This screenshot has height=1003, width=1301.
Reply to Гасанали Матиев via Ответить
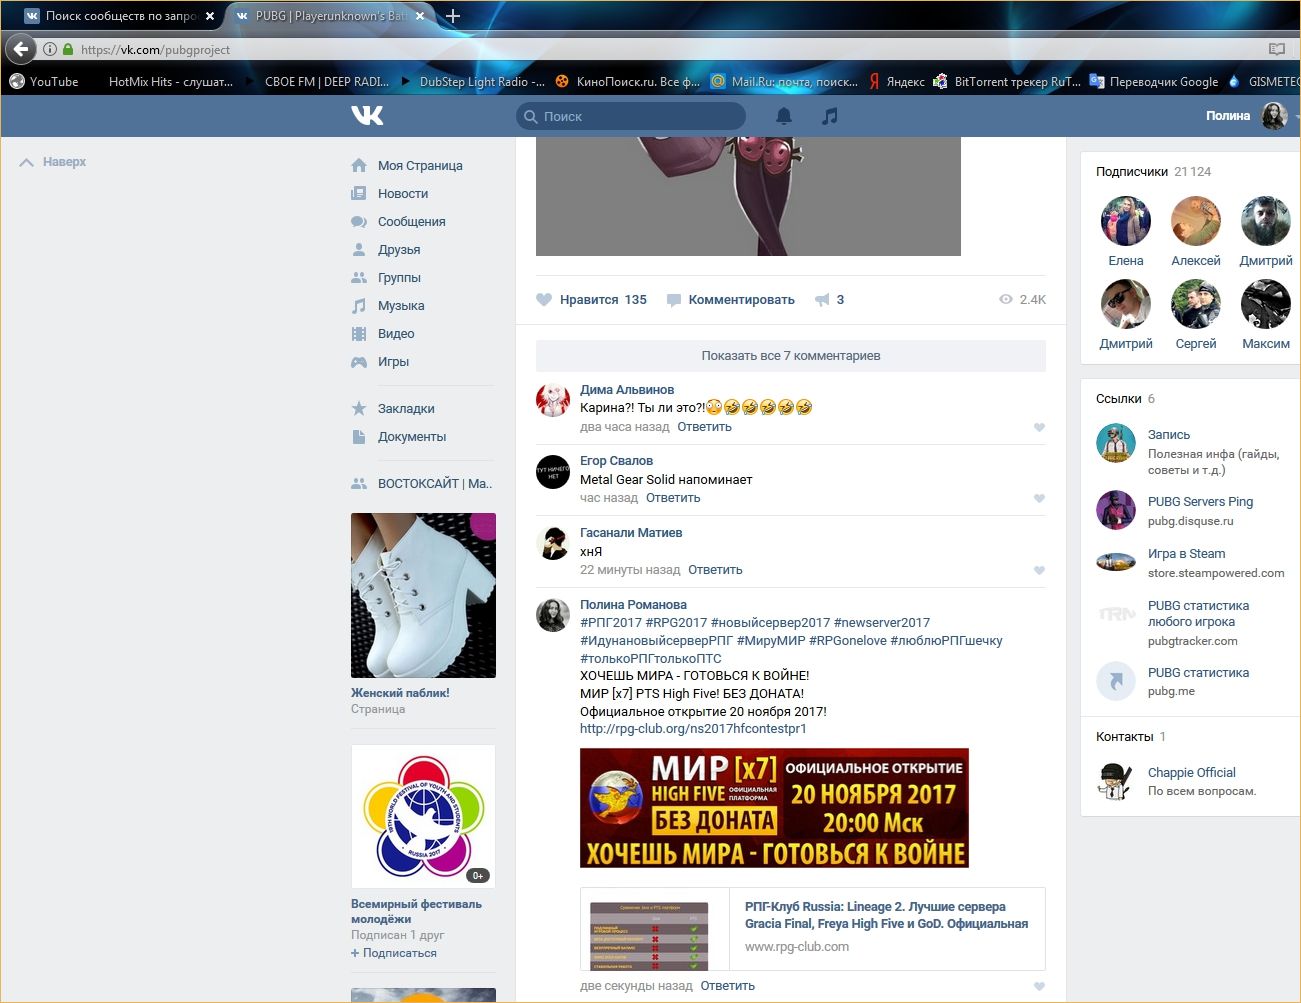[715, 570]
